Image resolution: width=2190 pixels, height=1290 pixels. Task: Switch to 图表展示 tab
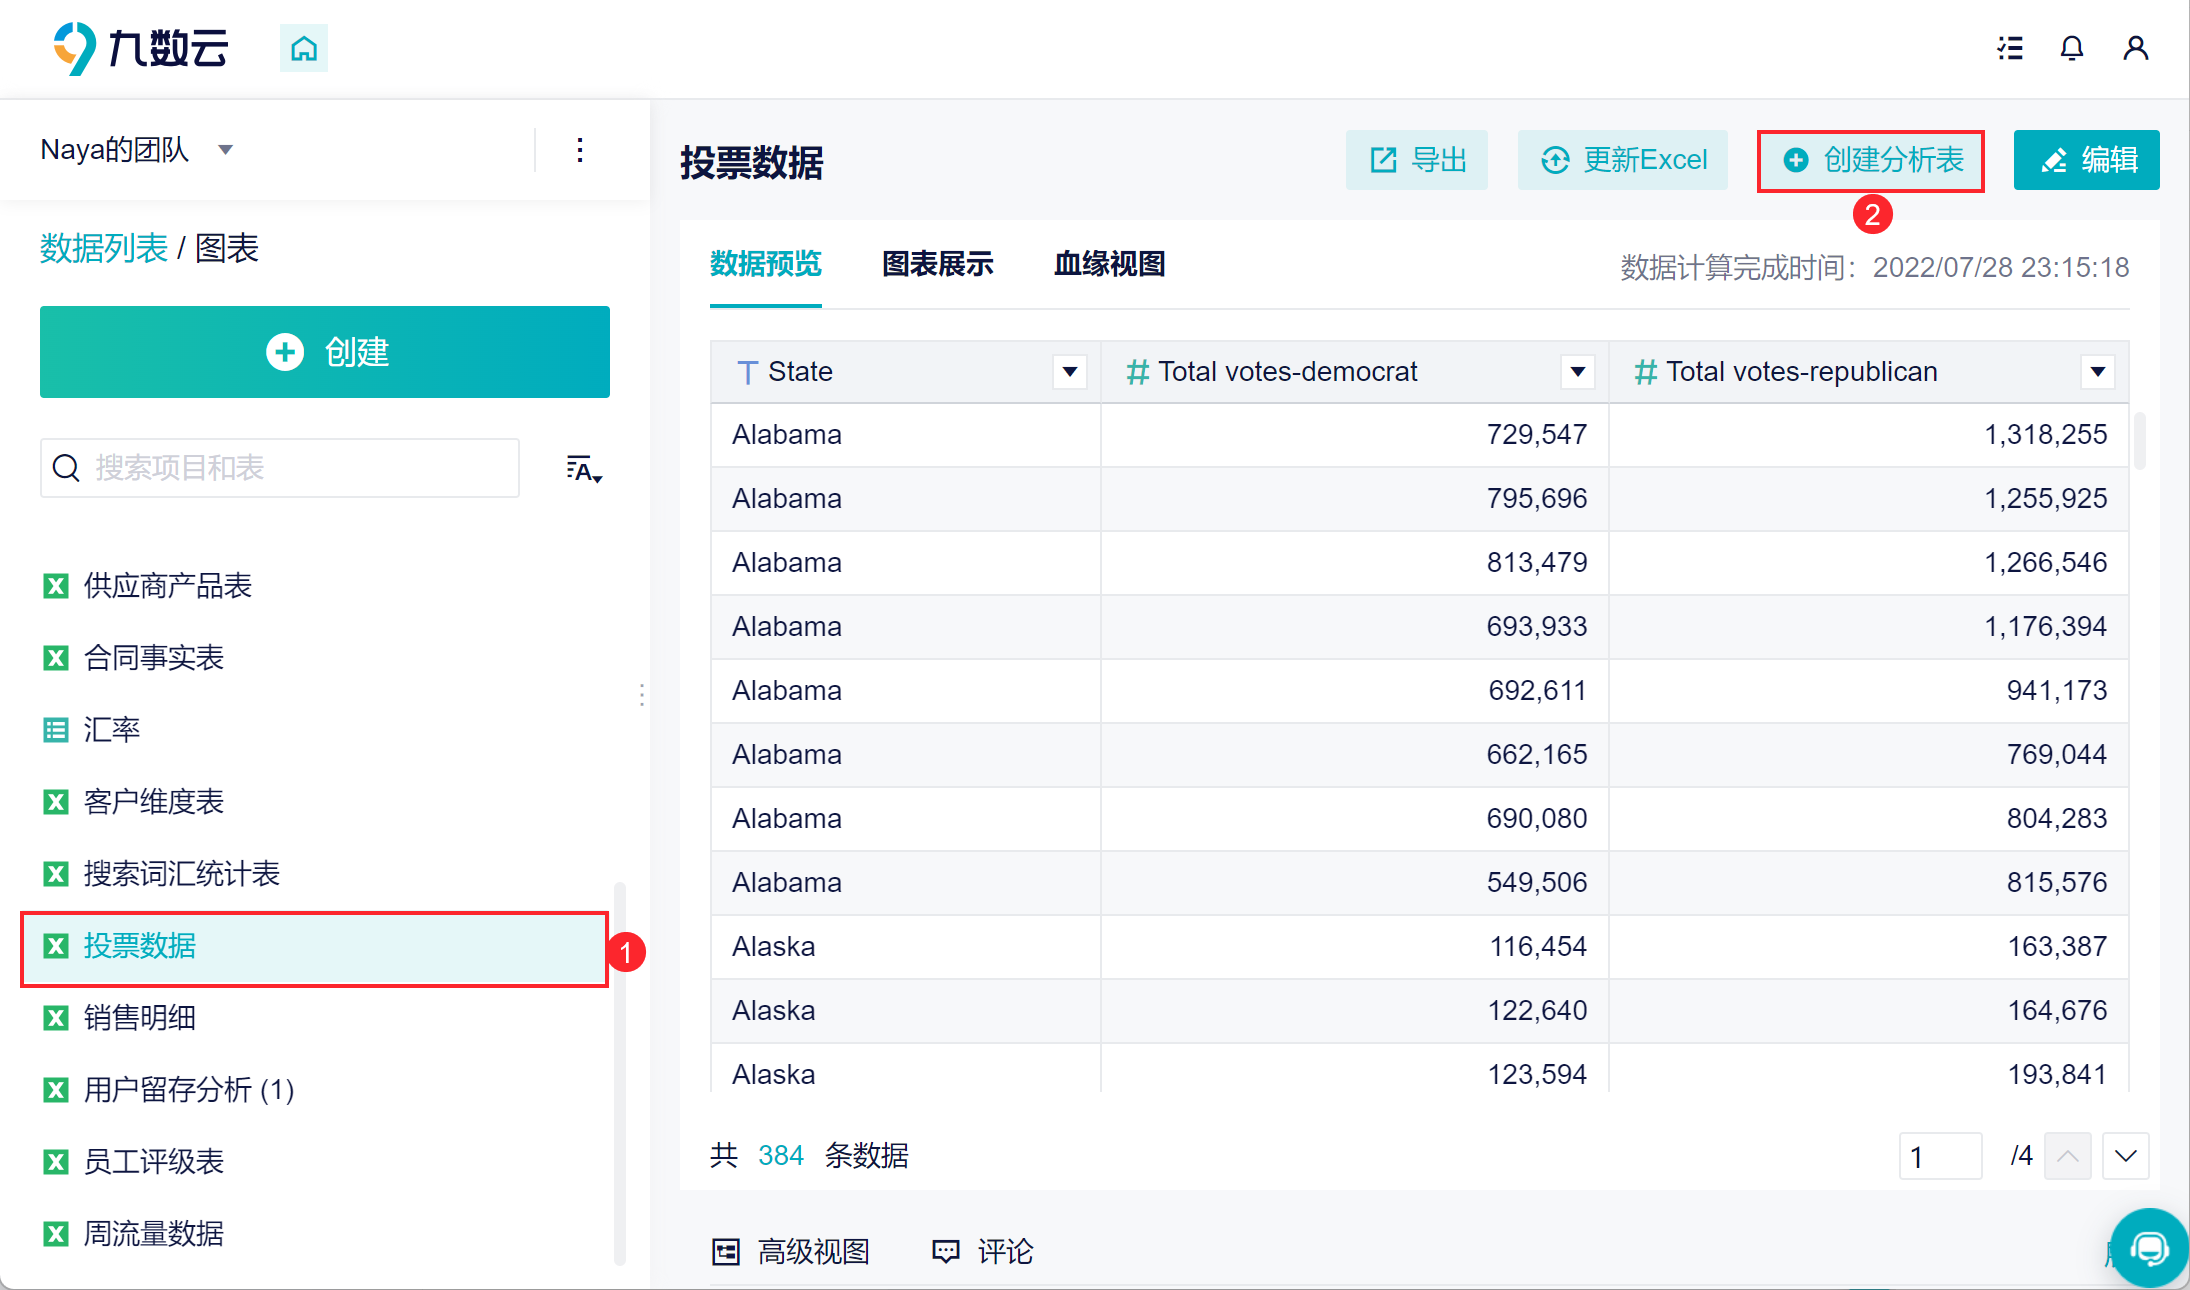(x=937, y=264)
